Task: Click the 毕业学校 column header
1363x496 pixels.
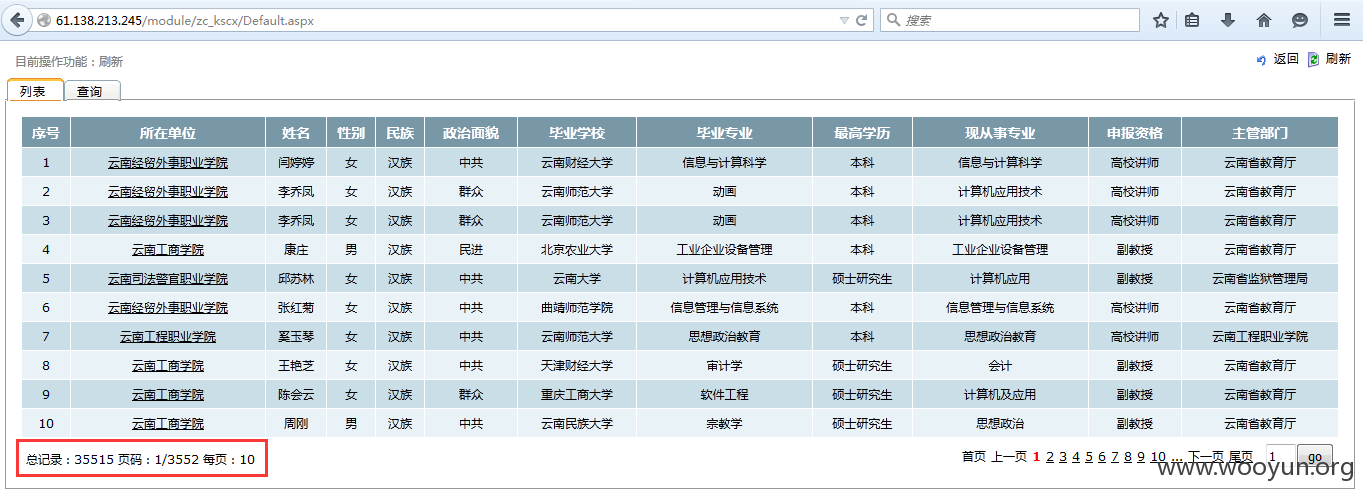Action: [577, 133]
